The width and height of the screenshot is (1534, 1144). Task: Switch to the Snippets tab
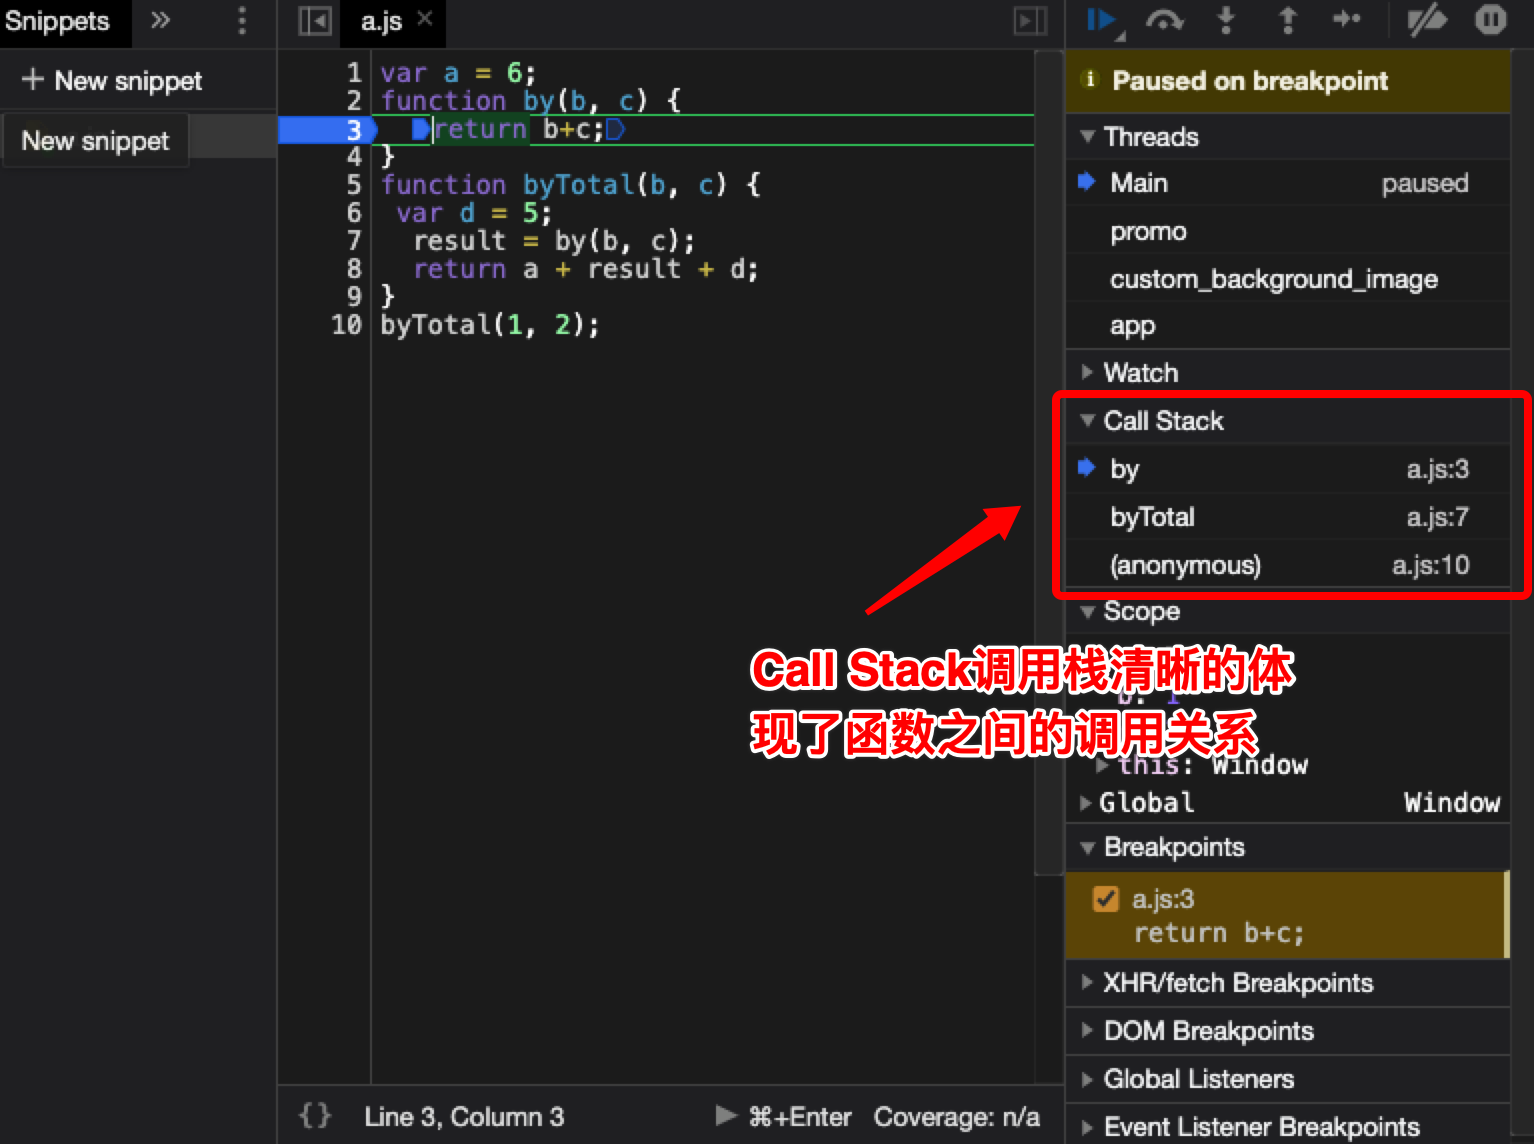click(x=57, y=21)
